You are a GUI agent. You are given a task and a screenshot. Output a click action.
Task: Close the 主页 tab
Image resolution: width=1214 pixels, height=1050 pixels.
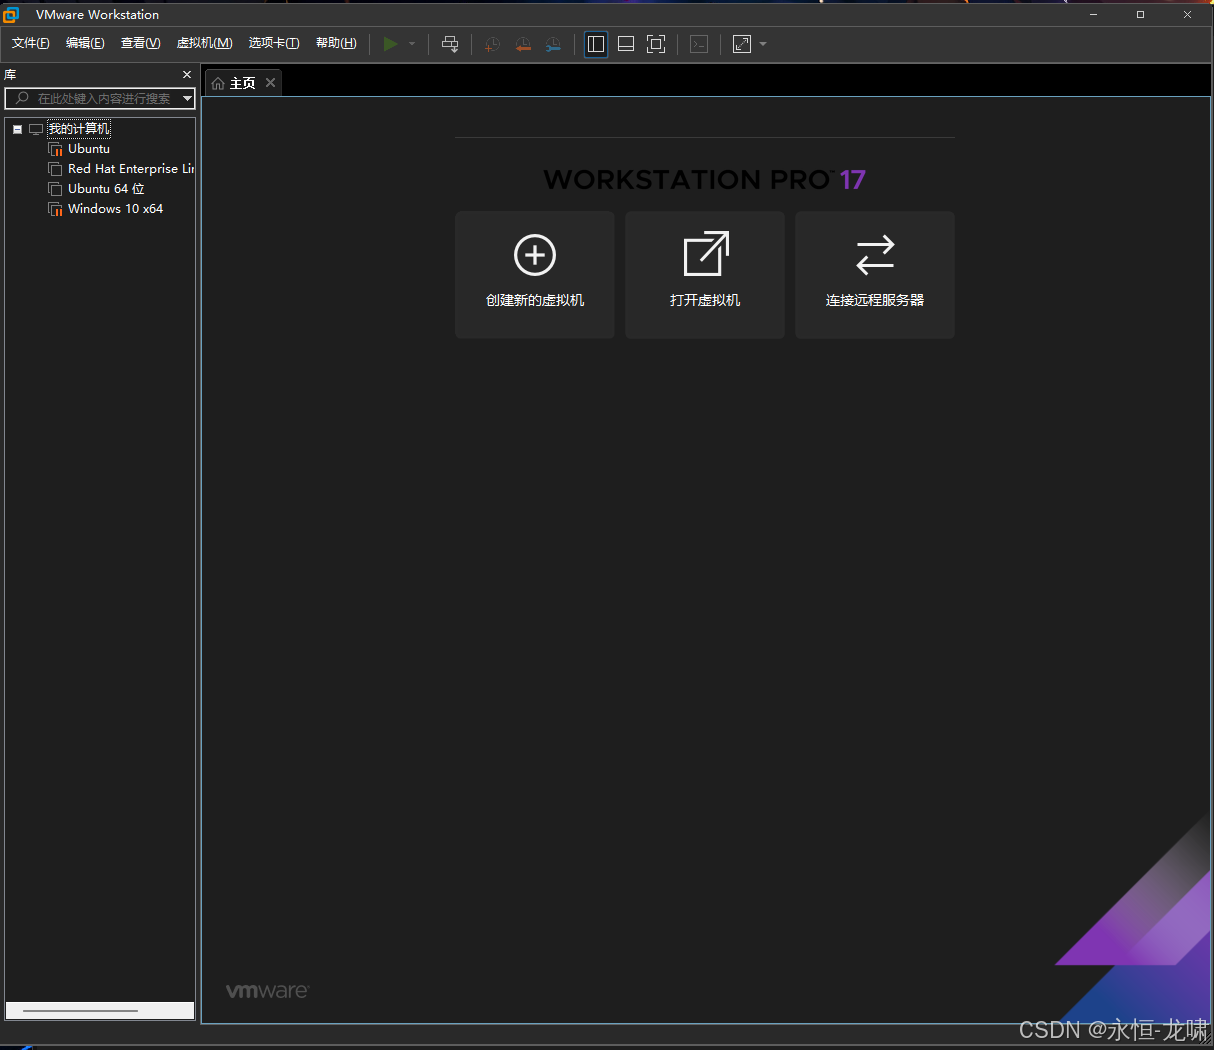tap(270, 83)
